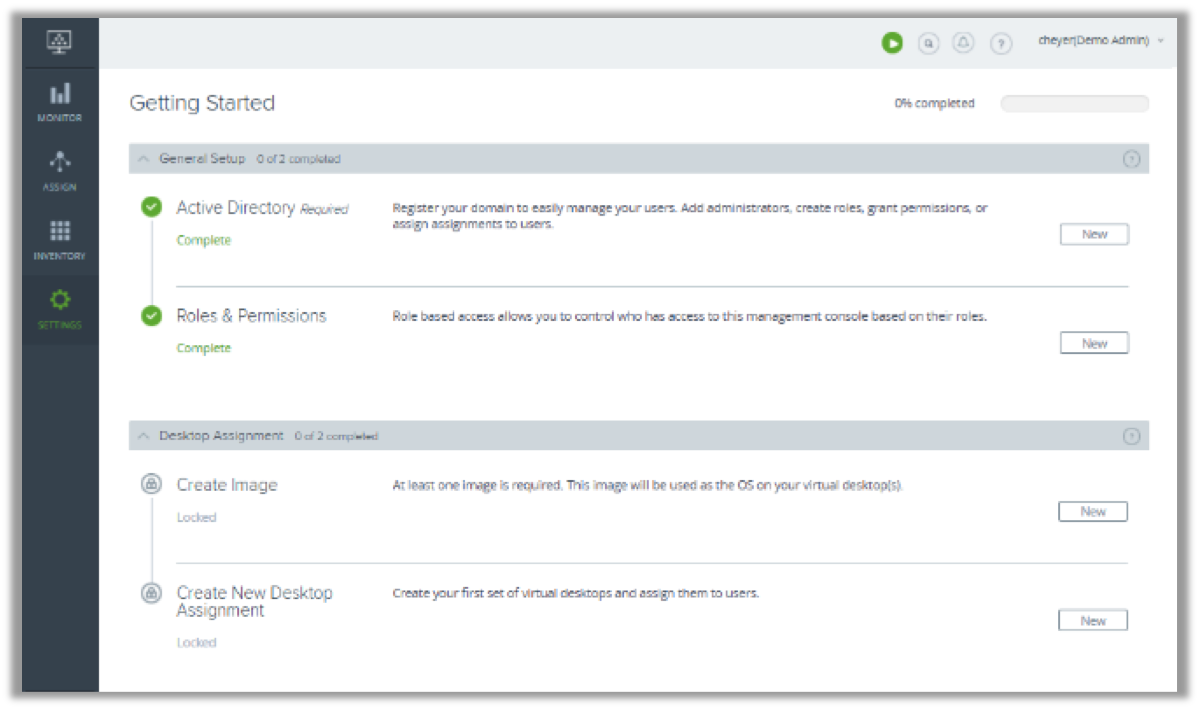Click New button for Create New Desktop Assignment
Viewport: 1200px width, 710px height.
(x=1093, y=620)
